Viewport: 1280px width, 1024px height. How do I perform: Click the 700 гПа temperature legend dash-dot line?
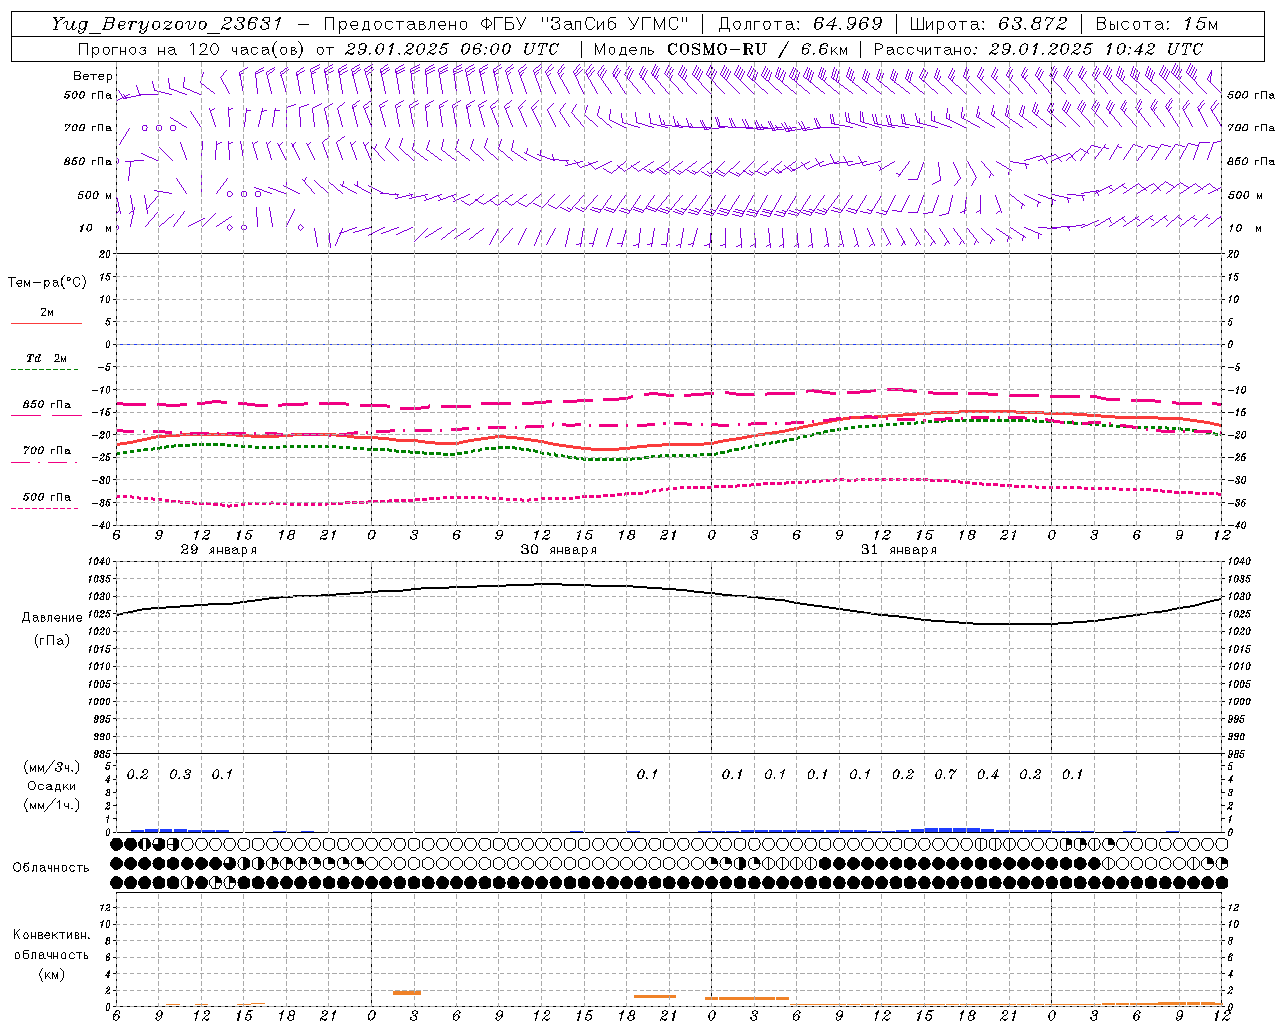[44, 462]
